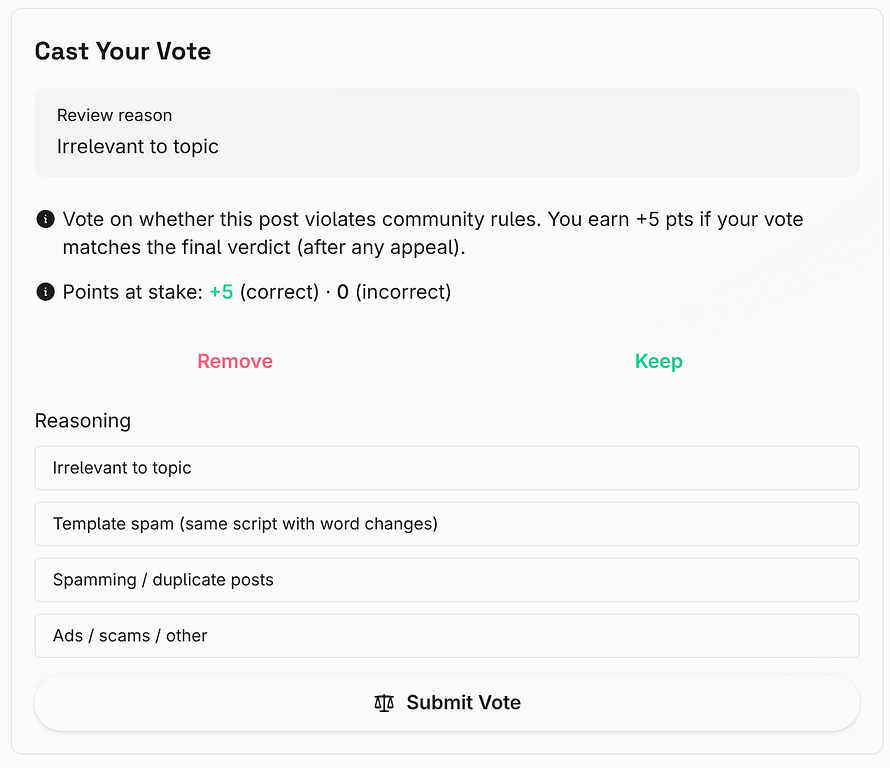
Task: Select the "Irrelevant to topic" reasoning option
Action: (x=447, y=468)
